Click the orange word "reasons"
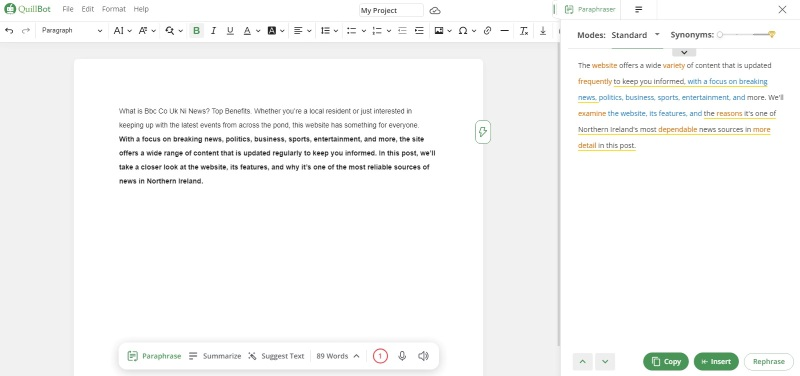 [730, 113]
